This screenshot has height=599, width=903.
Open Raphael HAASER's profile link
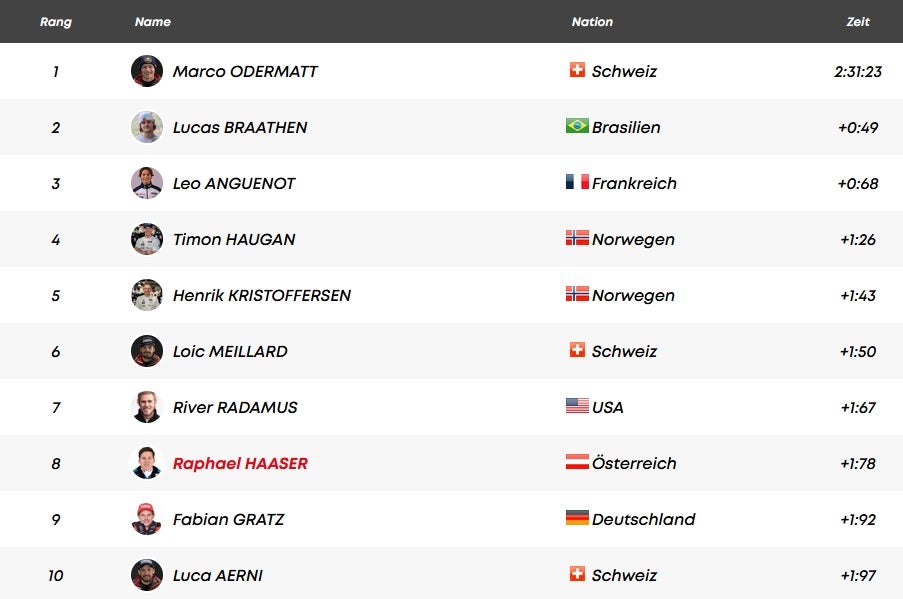(x=240, y=463)
